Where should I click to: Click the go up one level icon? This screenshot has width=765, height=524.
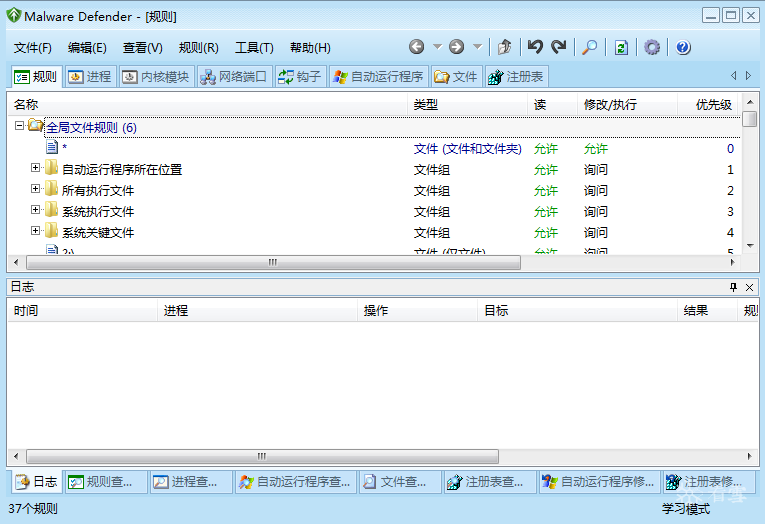pyautogui.click(x=504, y=47)
